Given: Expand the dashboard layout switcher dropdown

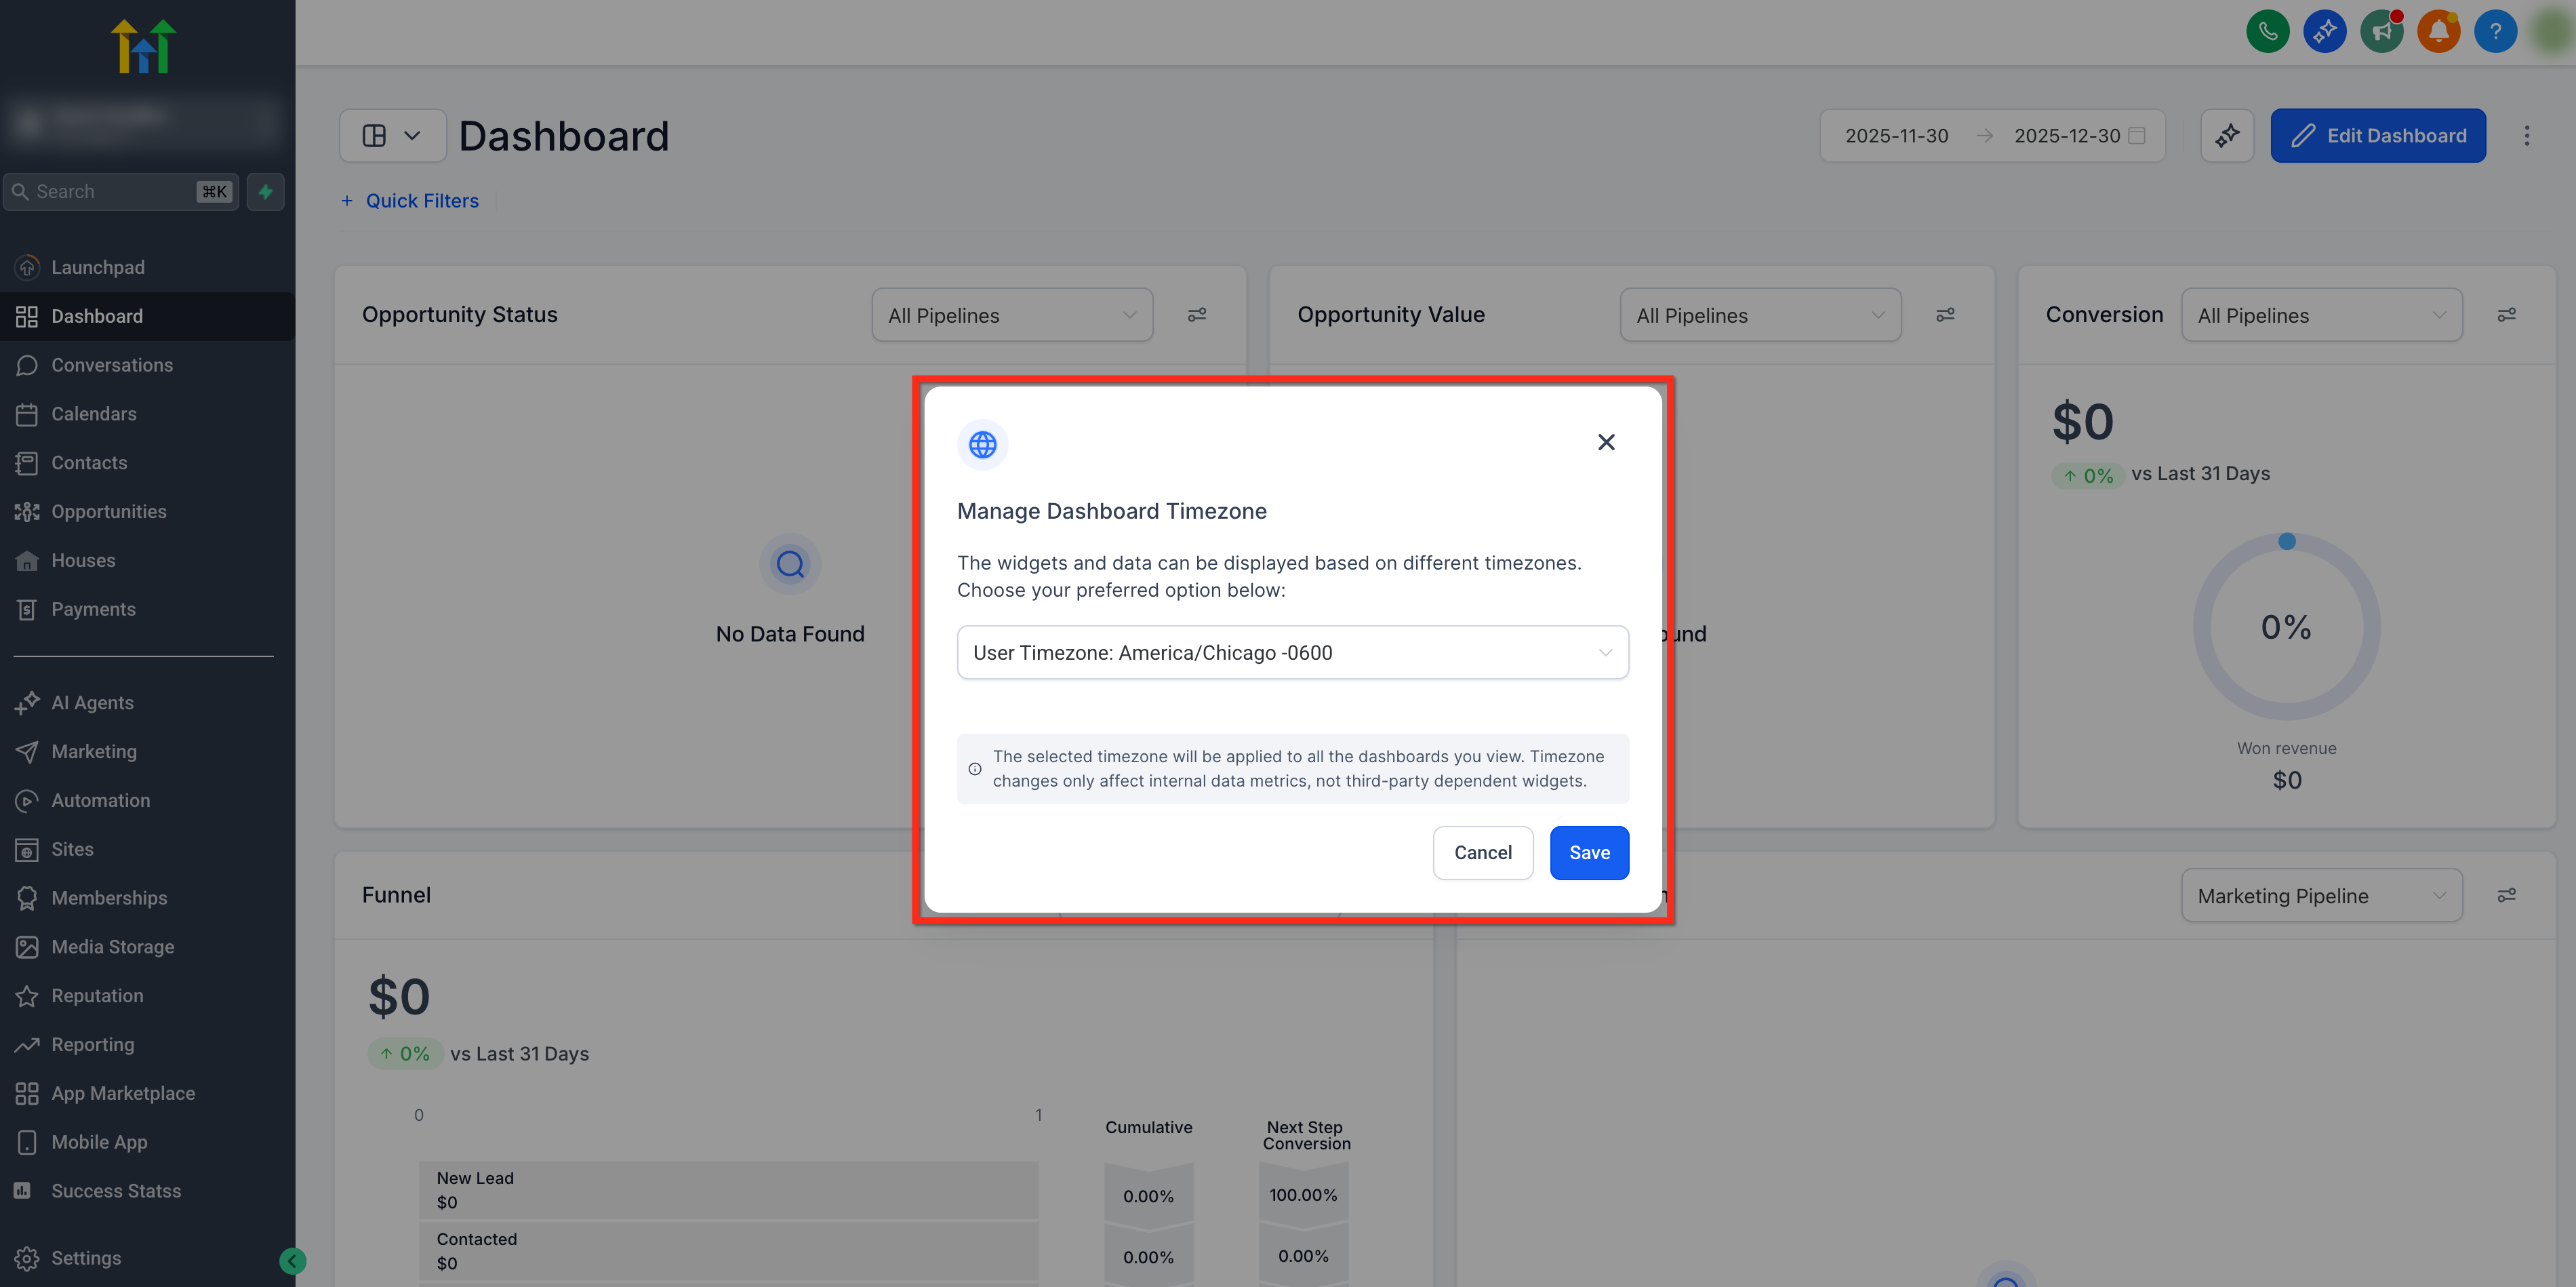Looking at the screenshot, I should 392,136.
